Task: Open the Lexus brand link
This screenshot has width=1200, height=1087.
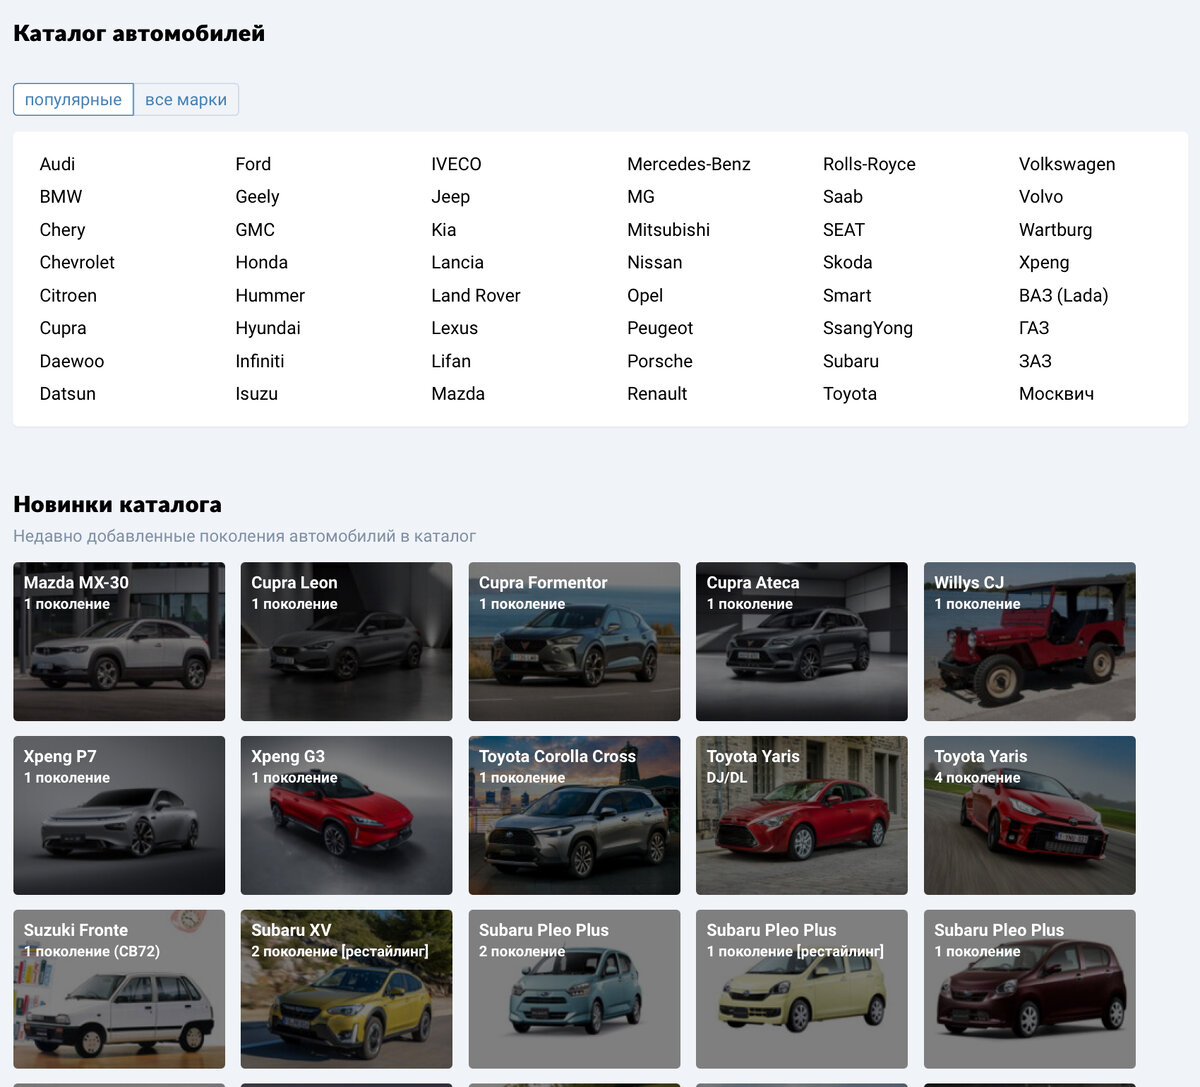Action: 454,328
